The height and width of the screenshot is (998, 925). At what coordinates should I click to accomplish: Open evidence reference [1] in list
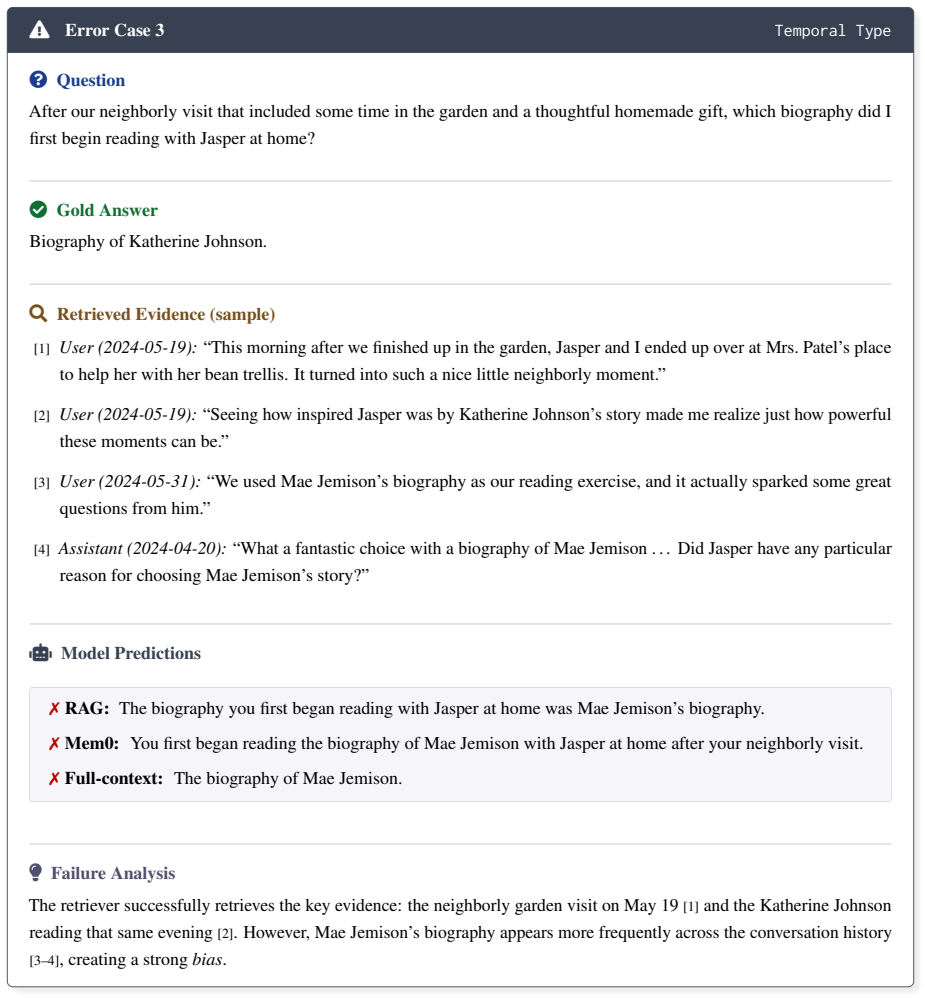pos(41,349)
